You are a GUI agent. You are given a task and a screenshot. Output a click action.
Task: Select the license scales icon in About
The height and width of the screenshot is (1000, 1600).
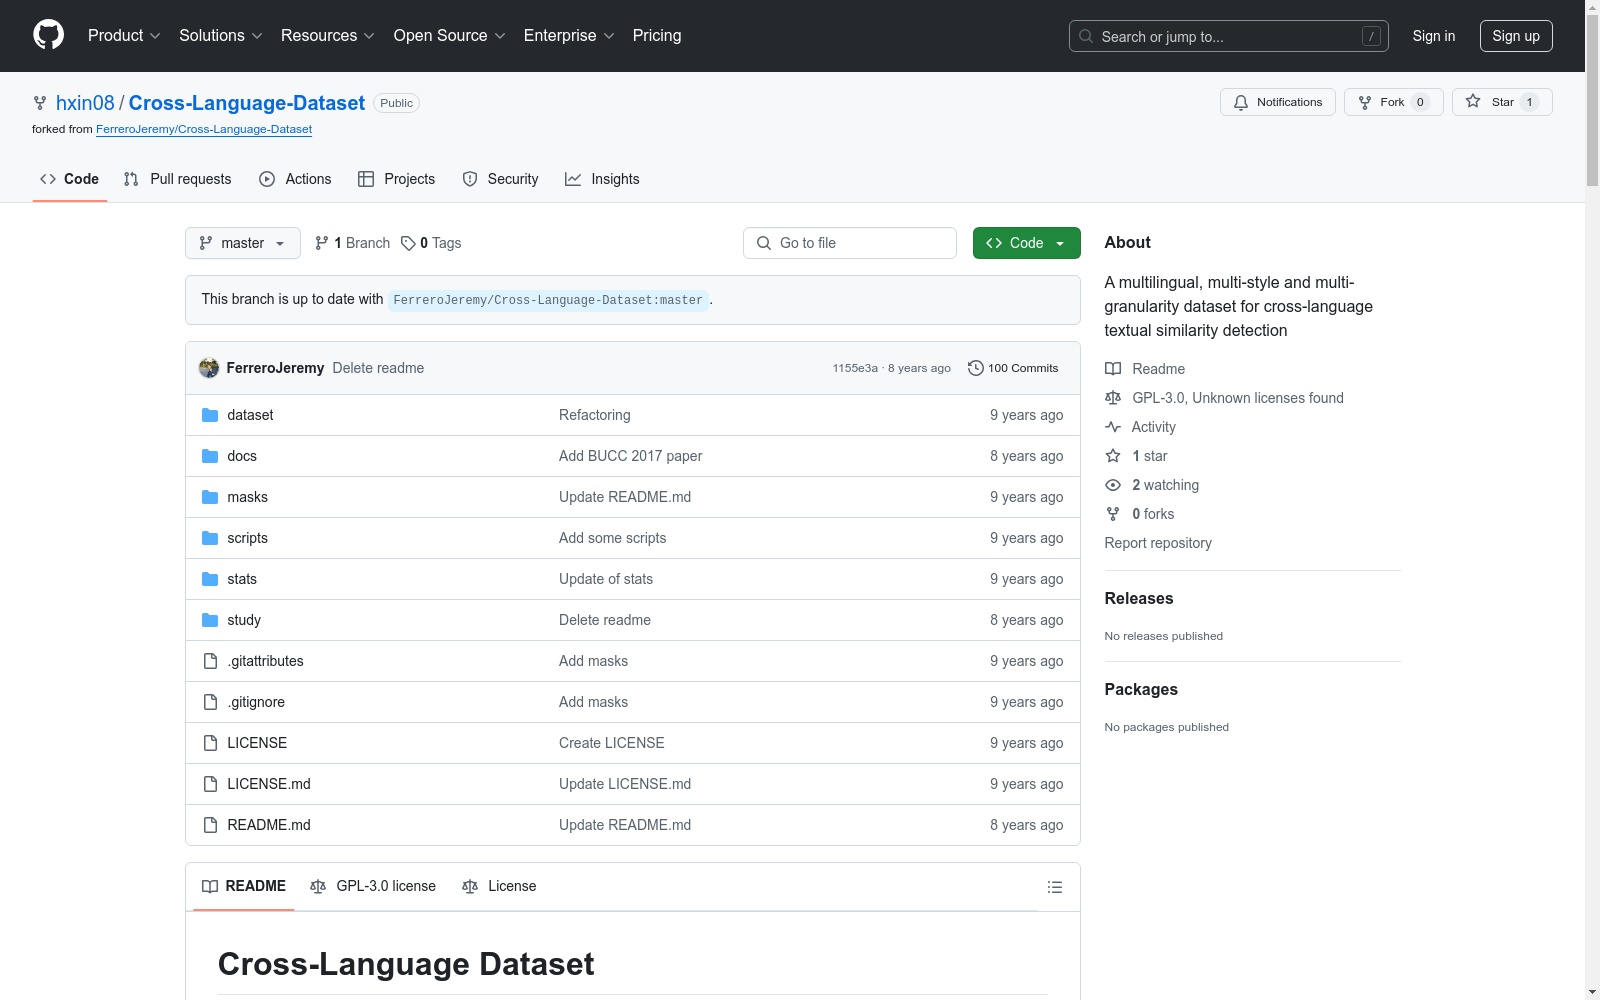click(1113, 398)
